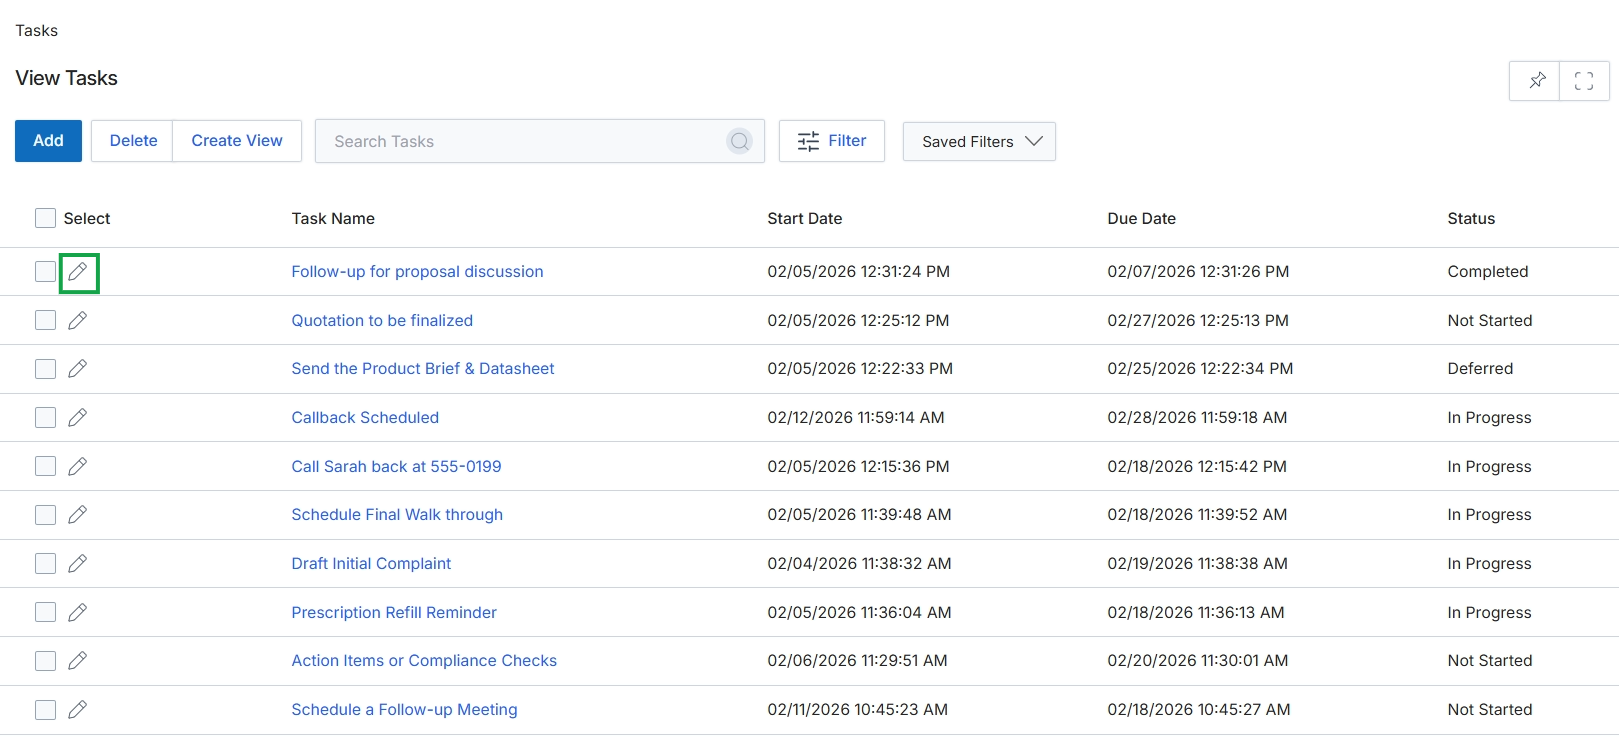Viewport: 1619px width, 755px height.
Task: Edit the Call Sarah back at 555-0199 task
Action: (78, 466)
